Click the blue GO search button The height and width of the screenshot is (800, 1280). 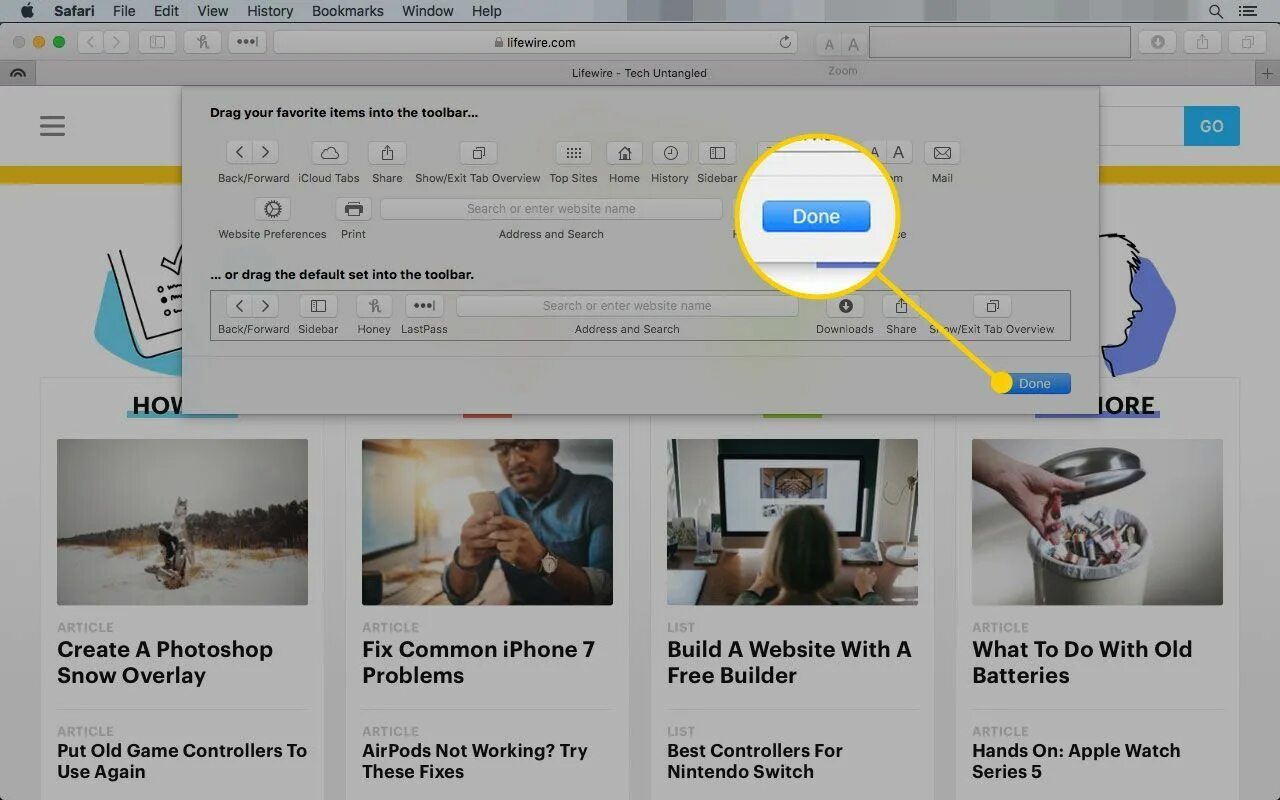[1212, 126]
